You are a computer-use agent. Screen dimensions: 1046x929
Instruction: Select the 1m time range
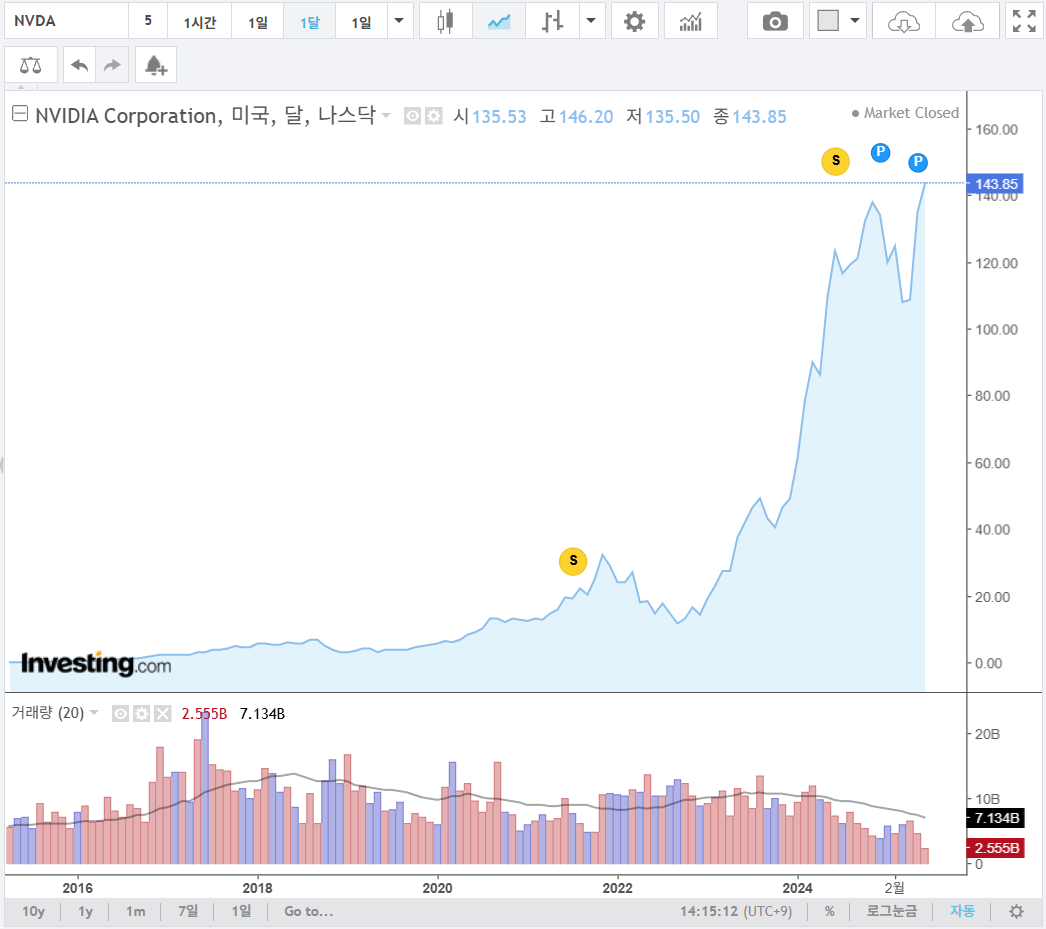pos(135,911)
